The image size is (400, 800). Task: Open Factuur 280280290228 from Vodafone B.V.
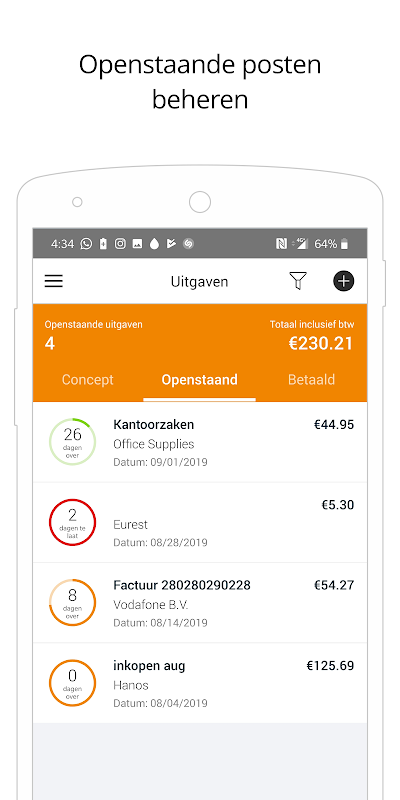200,603
